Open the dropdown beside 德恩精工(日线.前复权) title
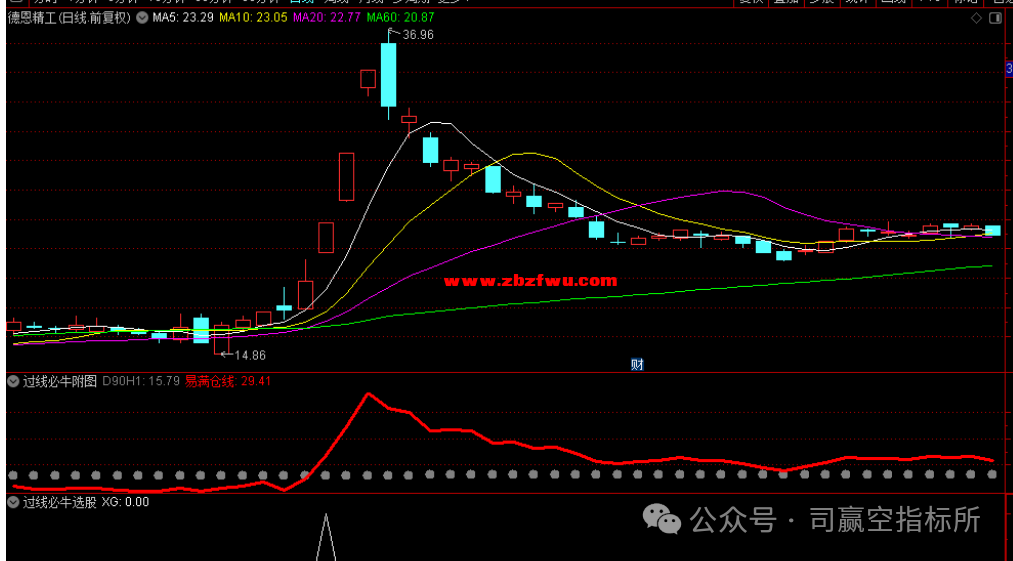Image resolution: width=1013 pixels, height=561 pixels. click(x=141, y=19)
